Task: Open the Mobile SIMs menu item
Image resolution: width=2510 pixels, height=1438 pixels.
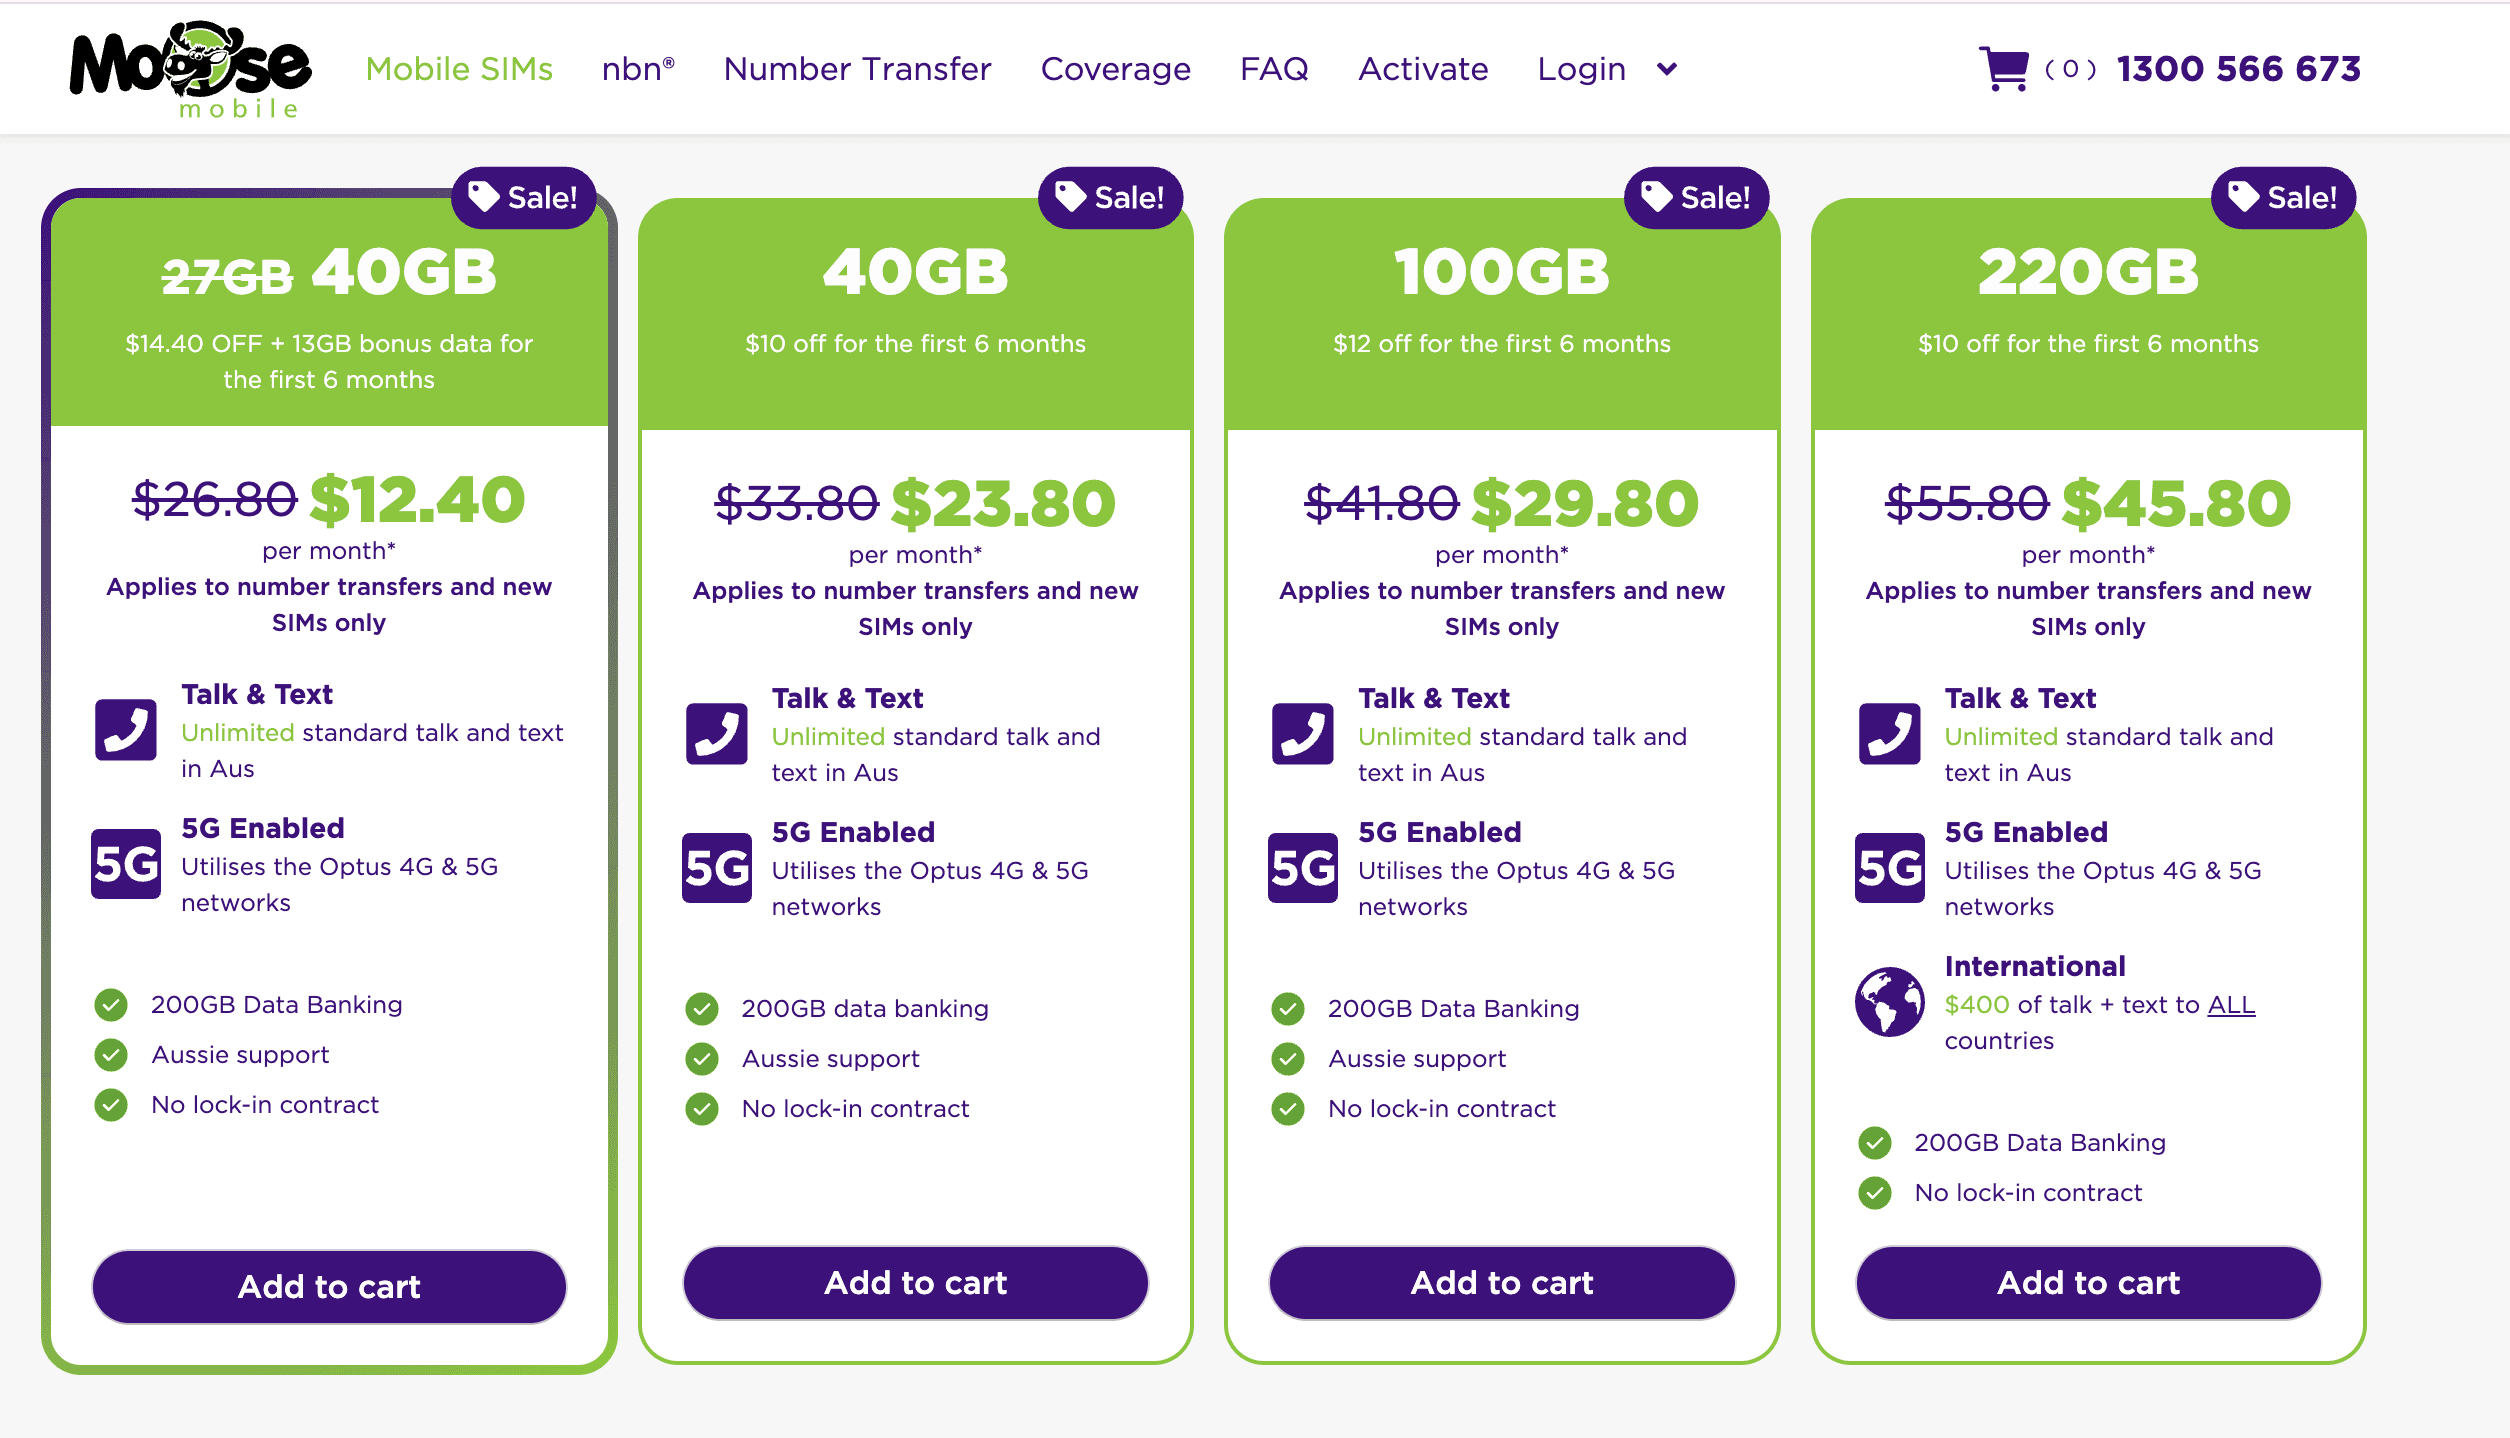Action: coord(459,69)
